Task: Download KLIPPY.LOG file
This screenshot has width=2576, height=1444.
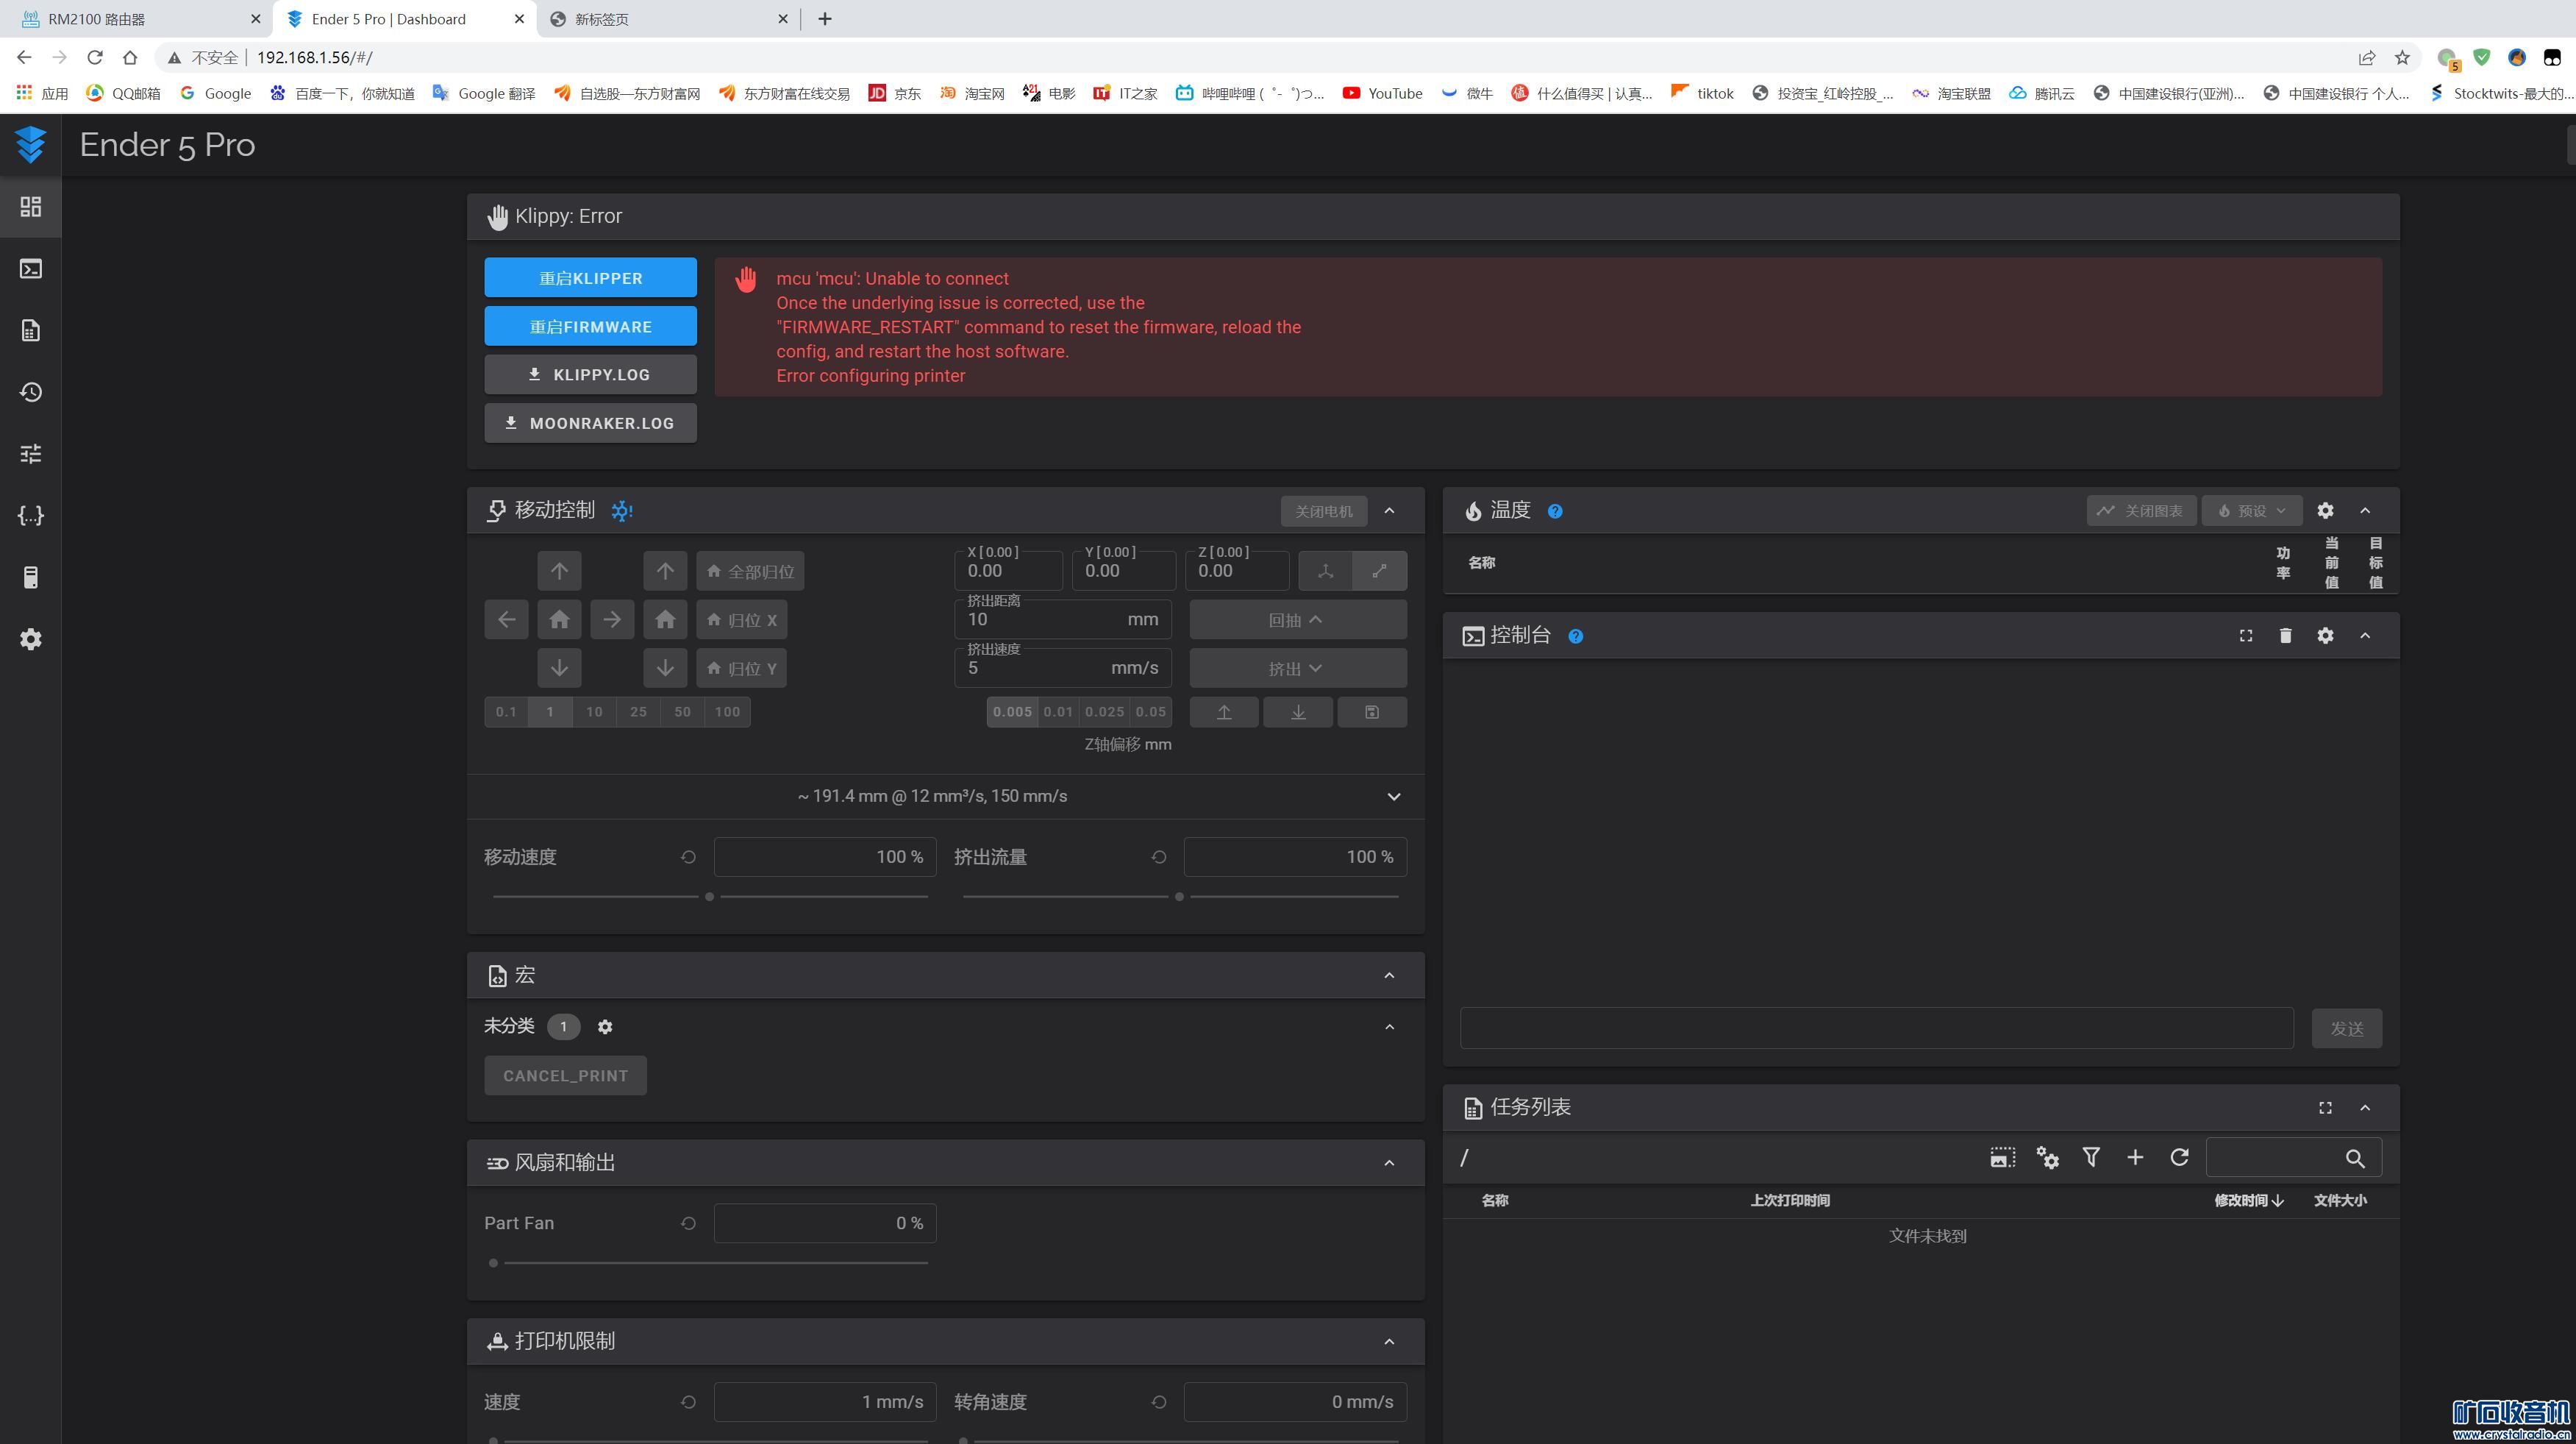Action: (x=591, y=375)
